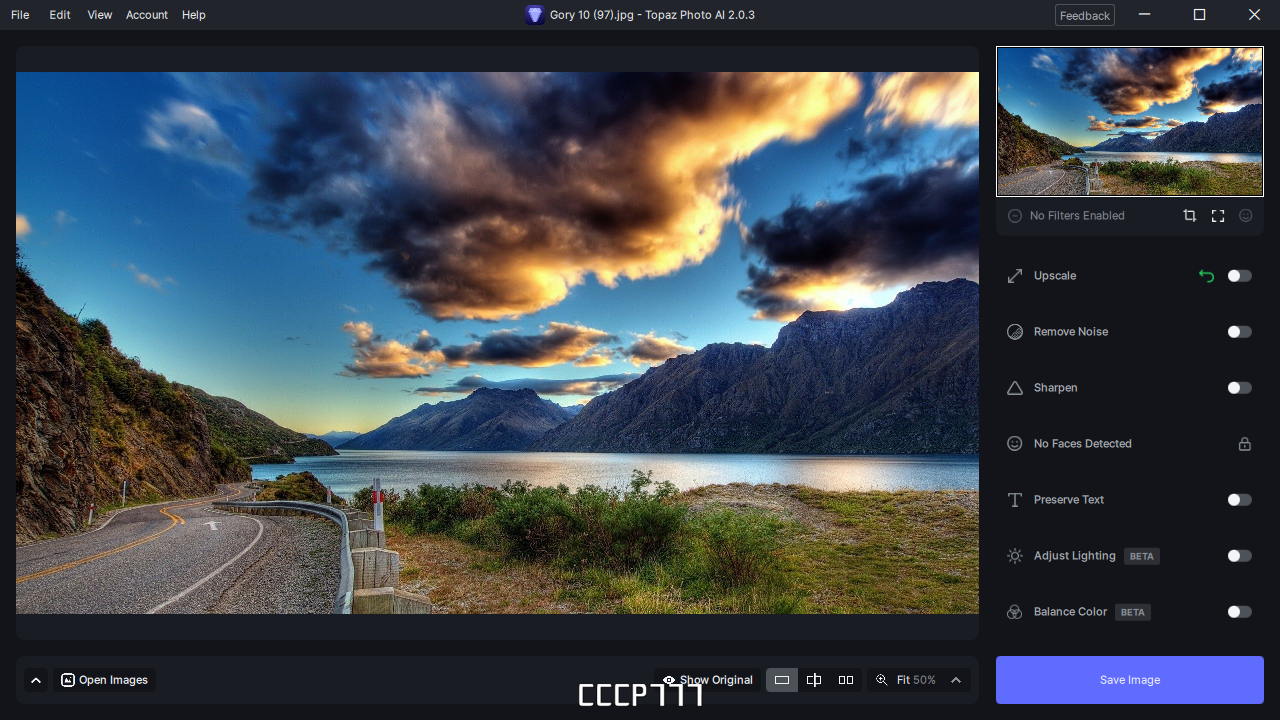Click the face recast smiley icon
The width and height of the screenshot is (1280, 720).
pyautogui.click(x=1246, y=215)
